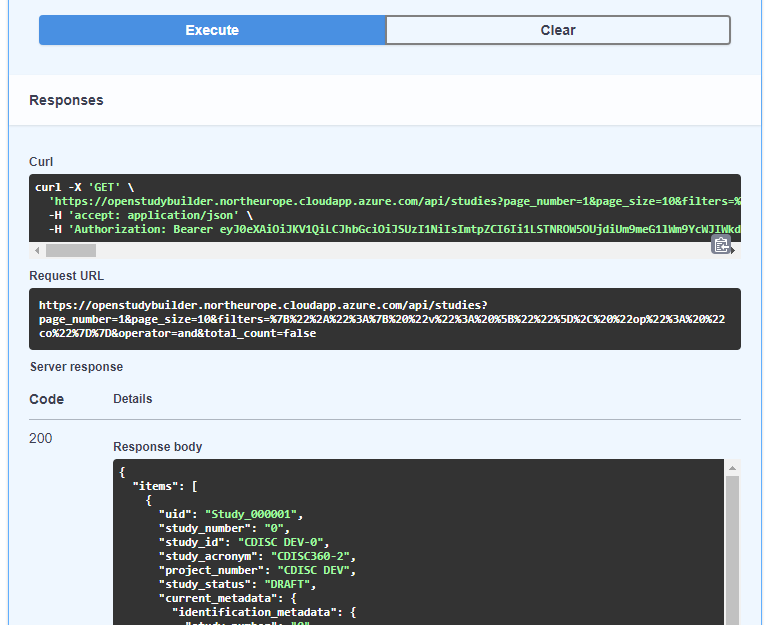The height and width of the screenshot is (625, 769).
Task: Click the right arrow of curl scrollbar
Action: coord(733,251)
